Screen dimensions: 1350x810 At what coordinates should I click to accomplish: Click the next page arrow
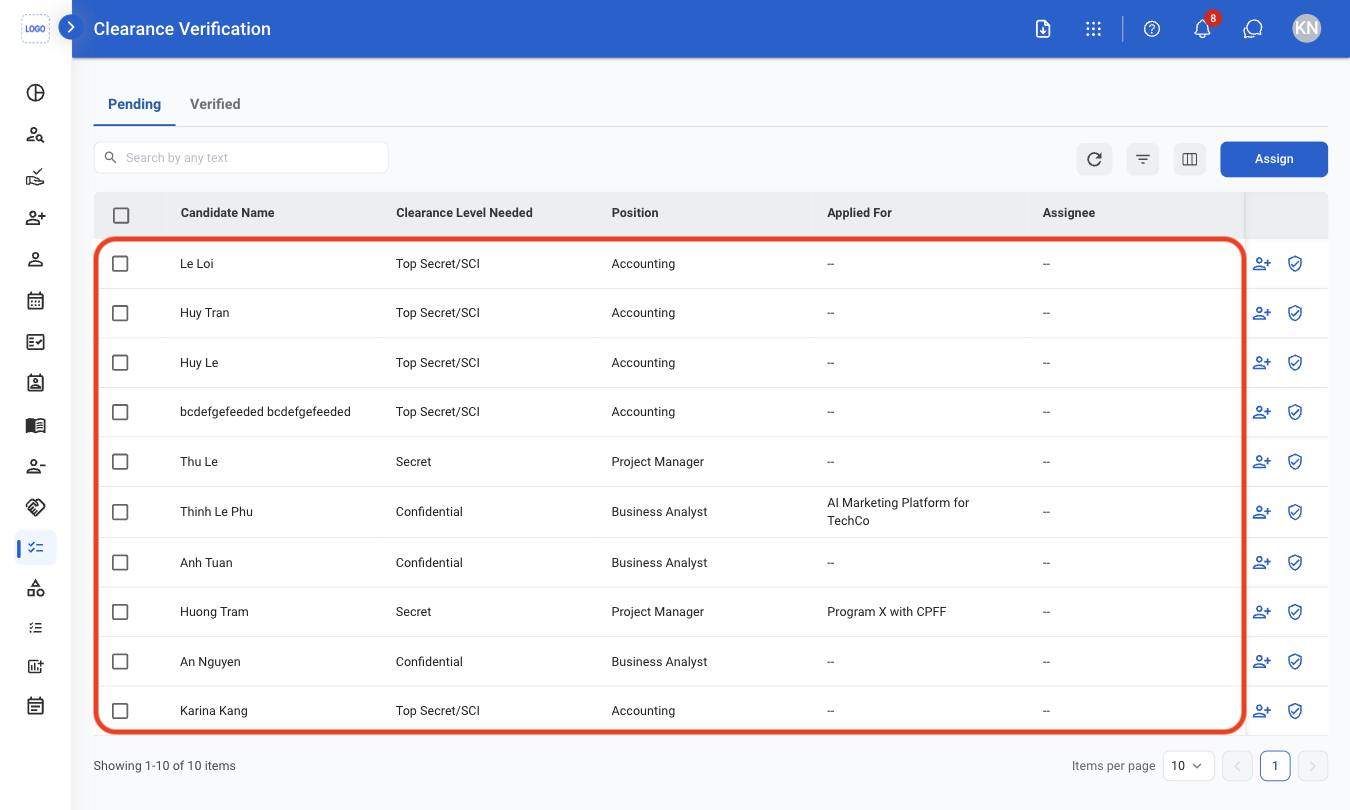tap(1312, 766)
